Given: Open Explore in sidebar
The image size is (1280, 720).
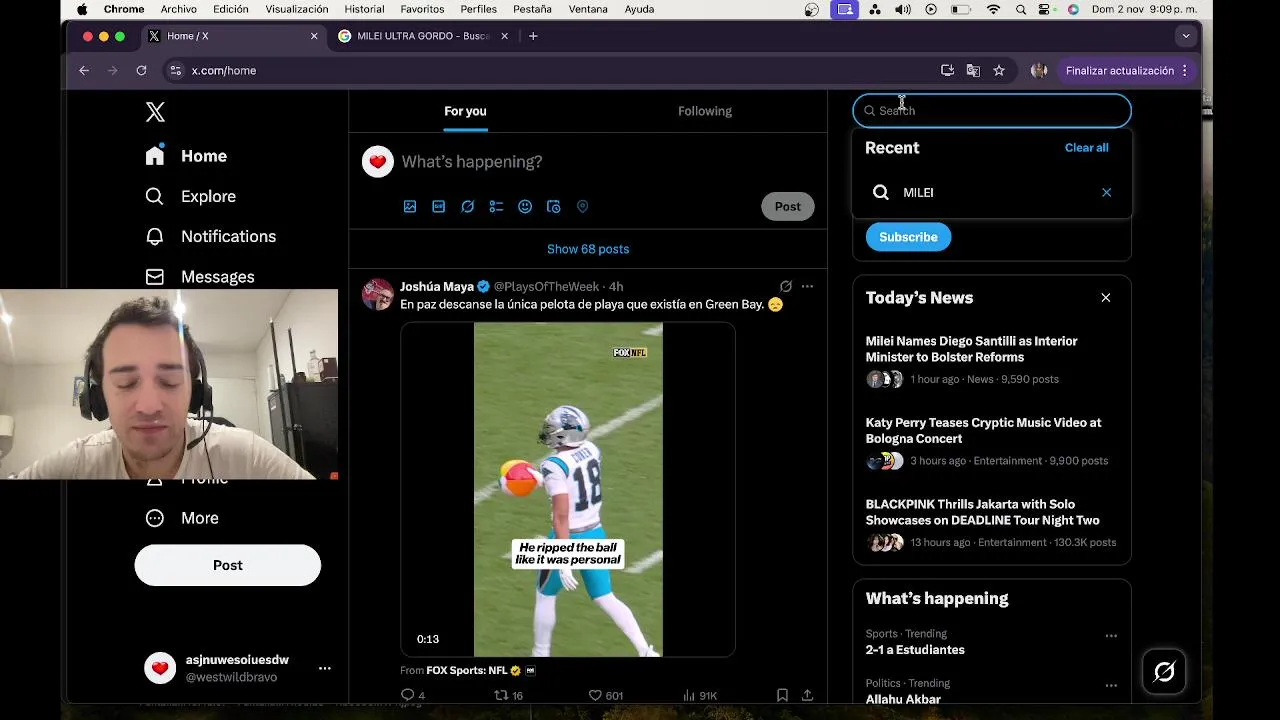Looking at the screenshot, I should coord(190,196).
